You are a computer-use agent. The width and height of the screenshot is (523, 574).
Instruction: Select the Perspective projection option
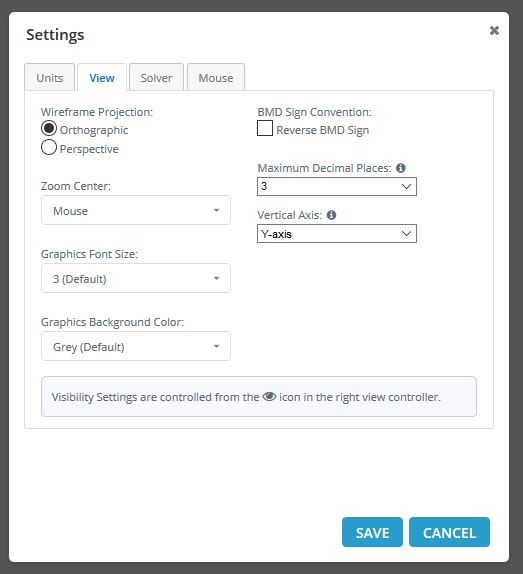tap(49, 148)
